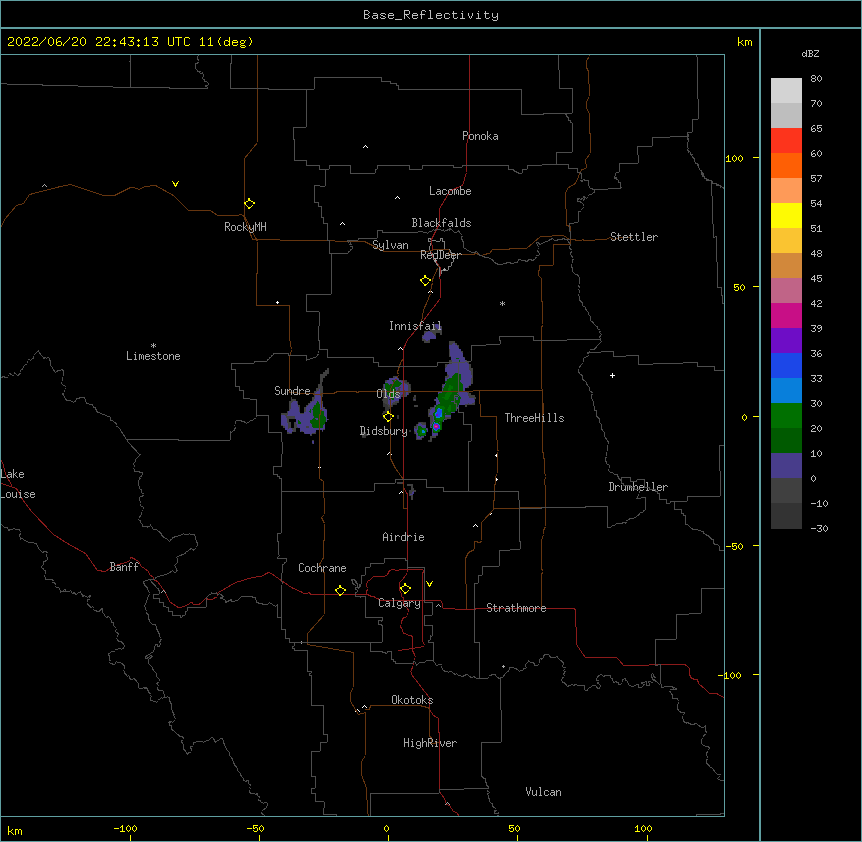Image resolution: width=862 pixels, height=842 pixels.
Task: Pick the white 70-80 dBZ legend swatch
Action: 786,90
